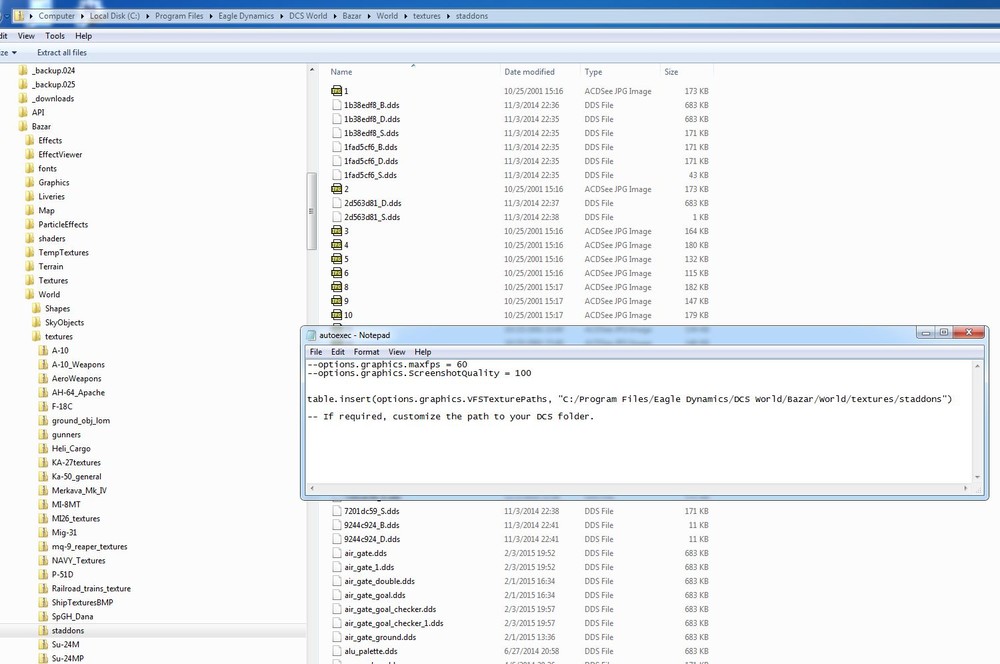Open Notepad's View menu
1000x664 pixels.
point(397,352)
